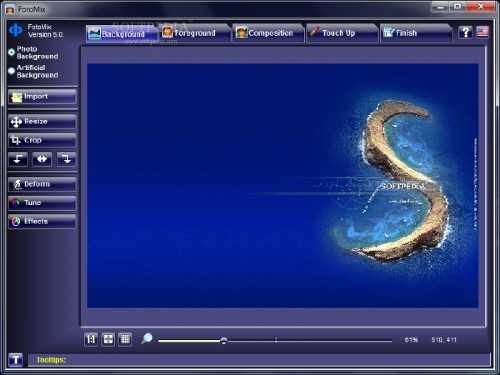Click the rotate left icon button
The image size is (500, 375).
18,159
